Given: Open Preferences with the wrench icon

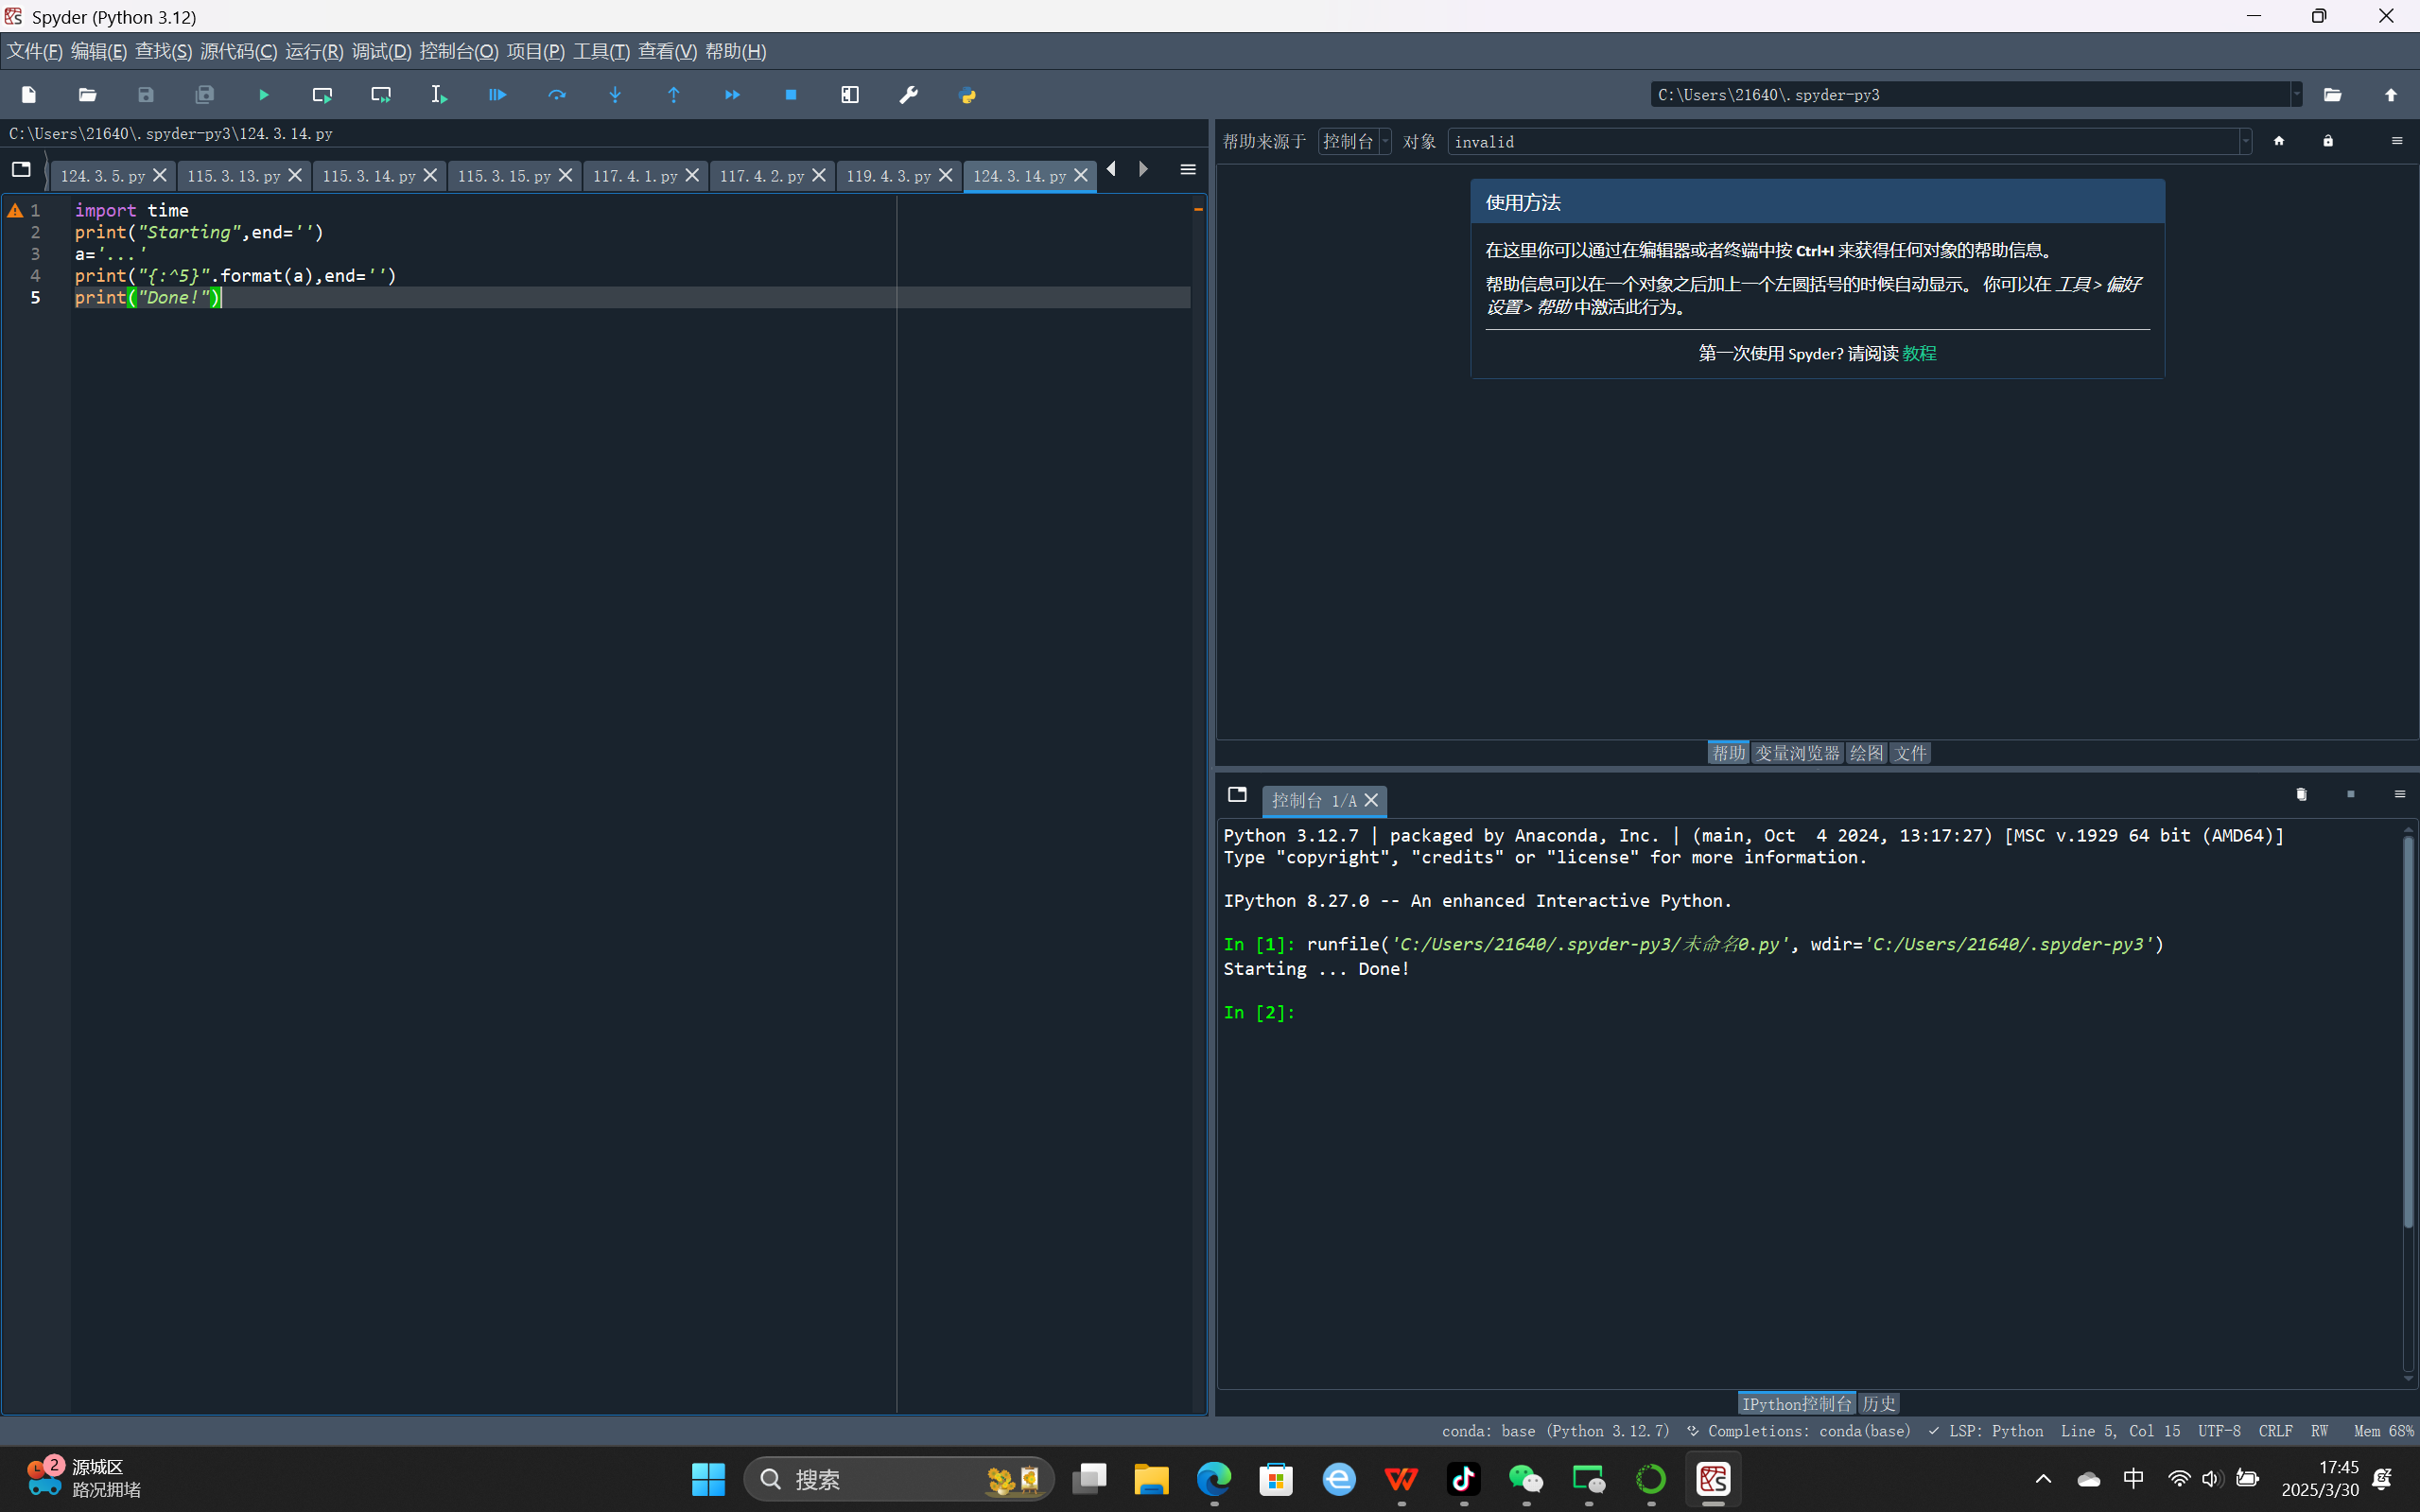Looking at the screenshot, I should 908,95.
